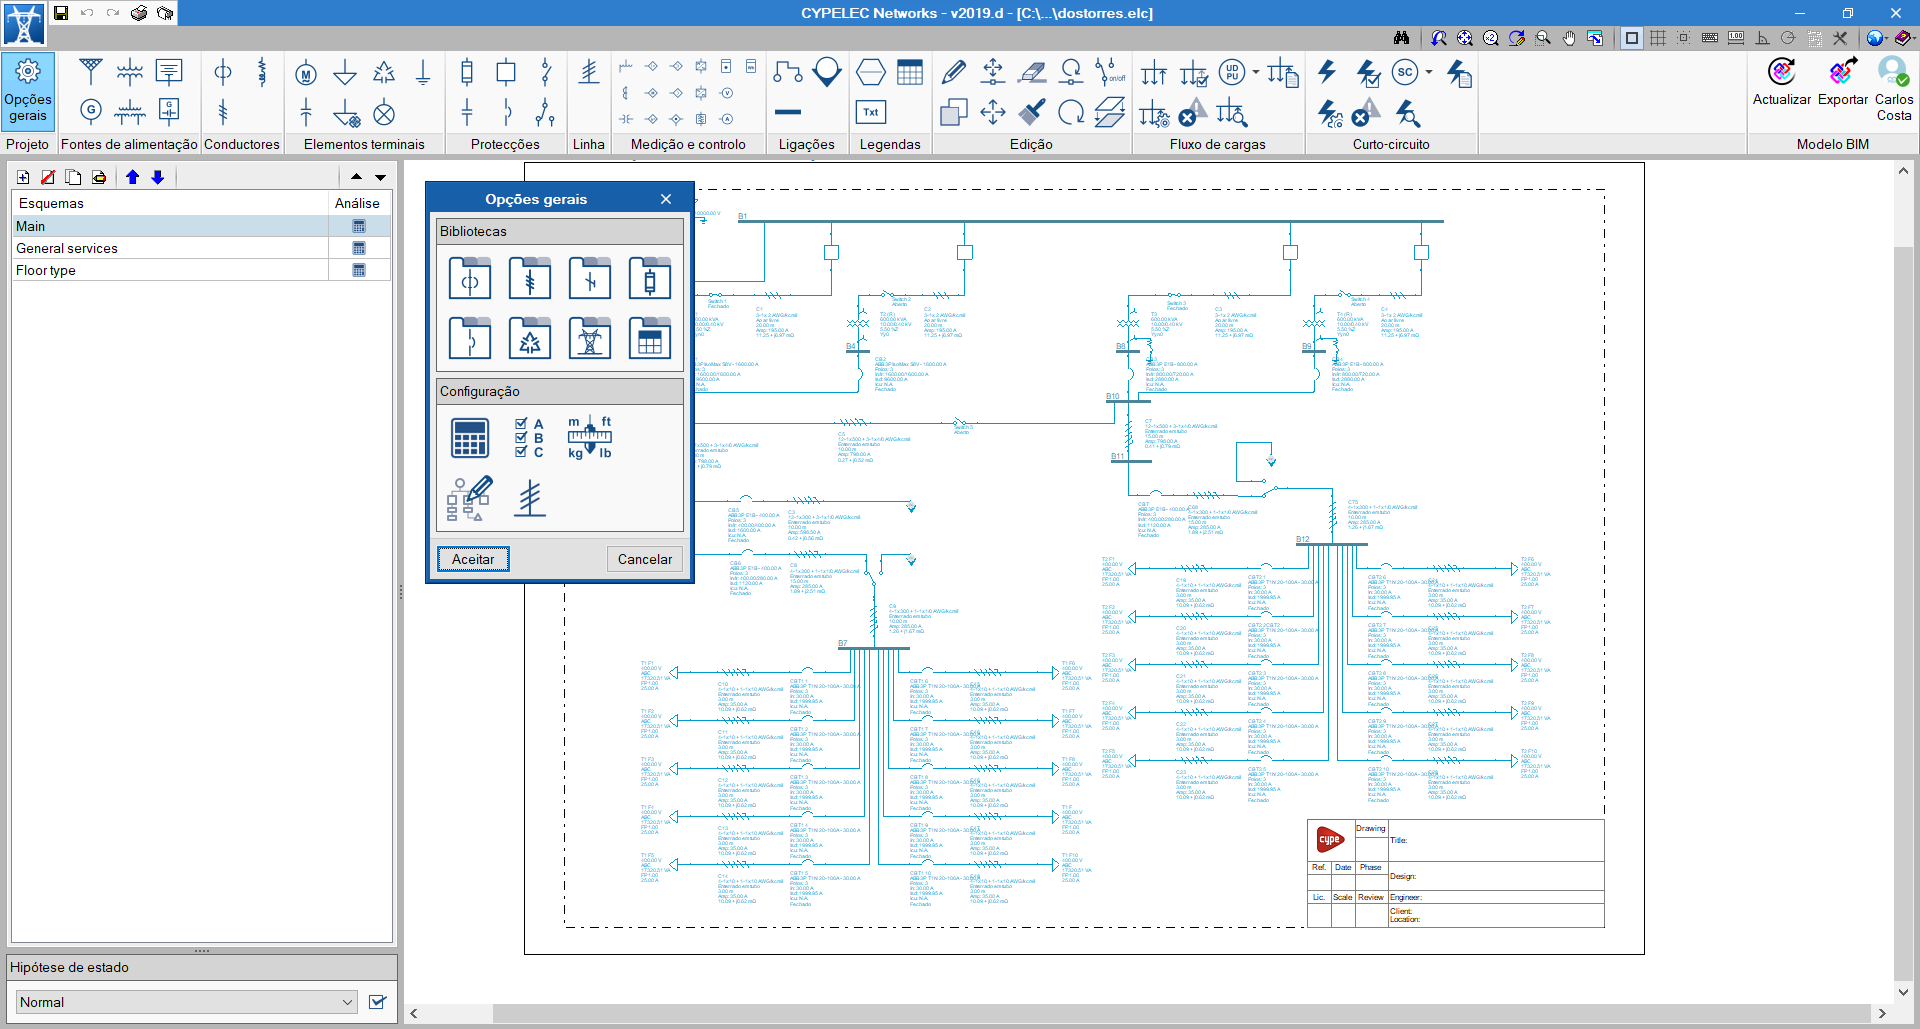The image size is (1920, 1029).
Task: Close the Opções gerais dialog
Action: tap(666, 199)
